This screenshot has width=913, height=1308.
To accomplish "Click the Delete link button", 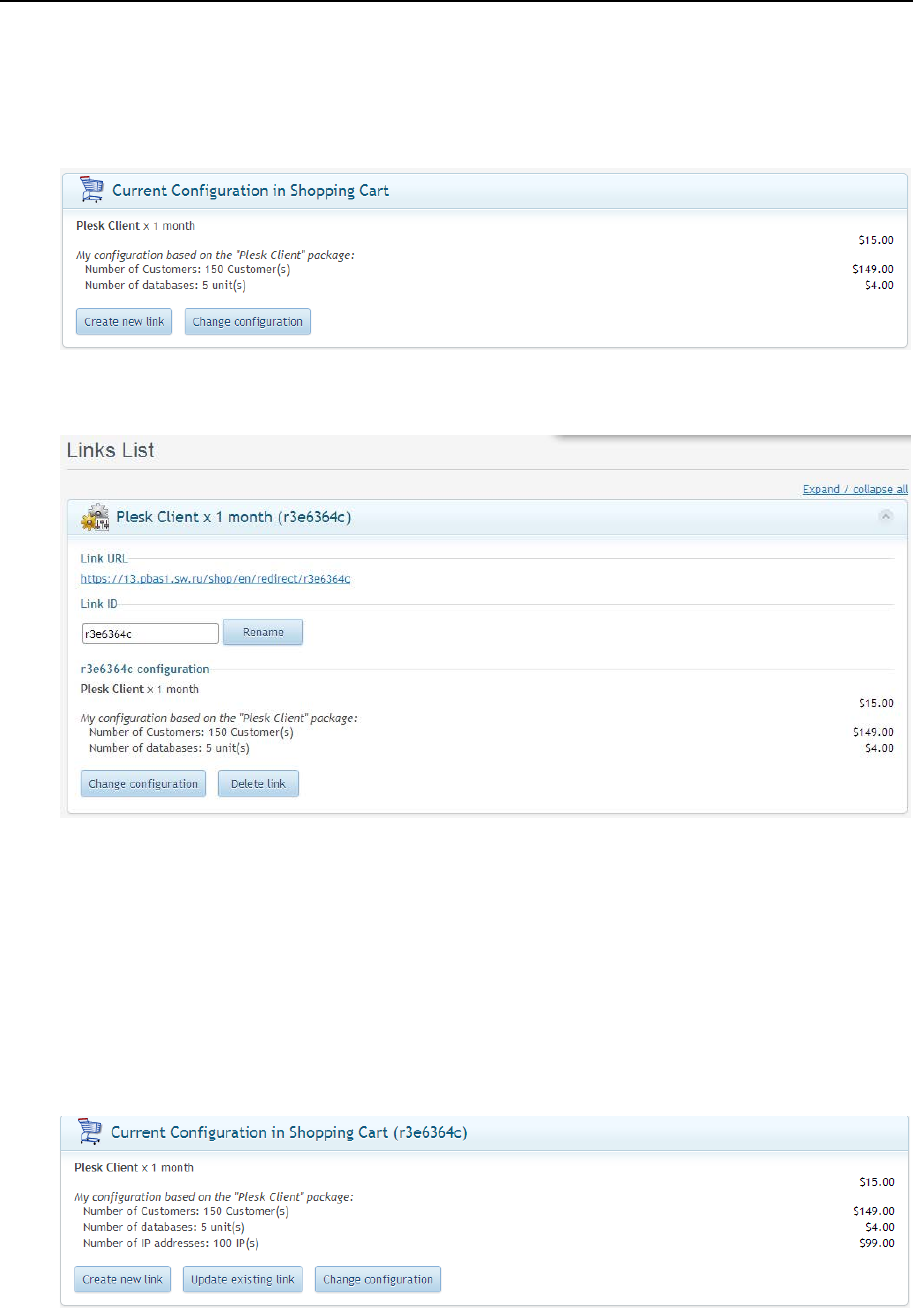I will coord(258,784).
